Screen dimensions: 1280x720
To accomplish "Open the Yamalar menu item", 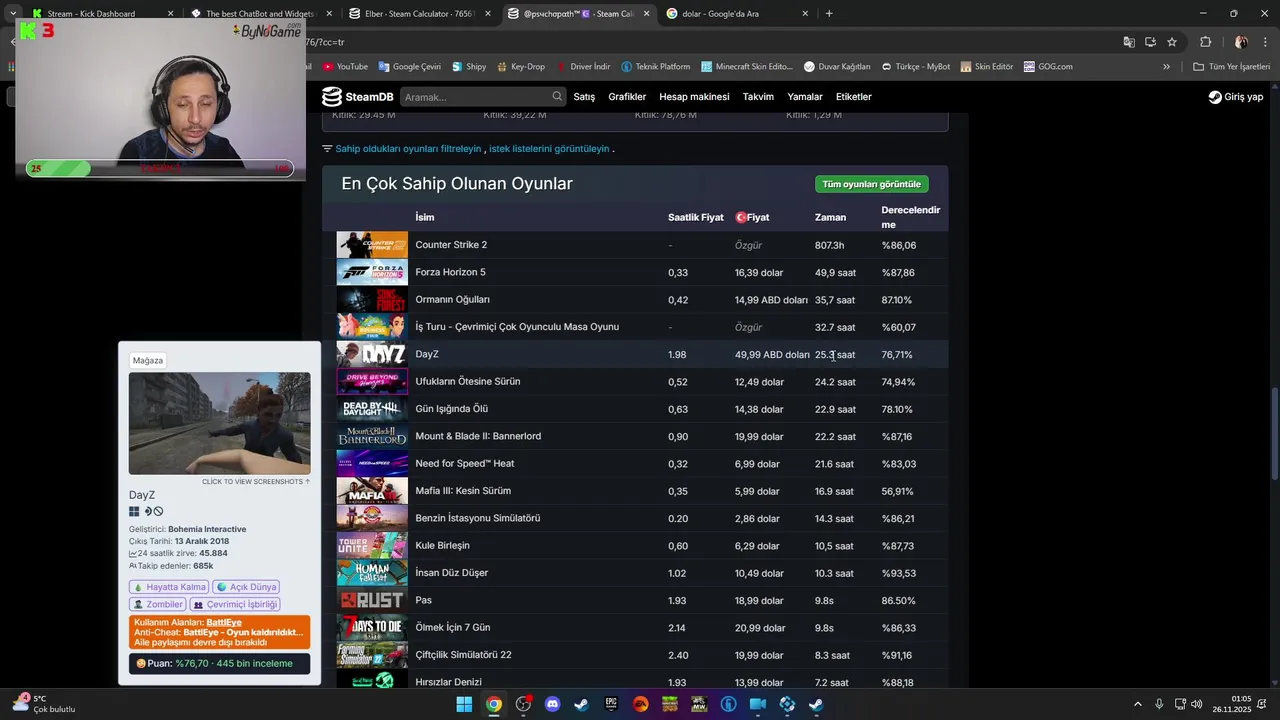I will pyautogui.click(x=805, y=97).
